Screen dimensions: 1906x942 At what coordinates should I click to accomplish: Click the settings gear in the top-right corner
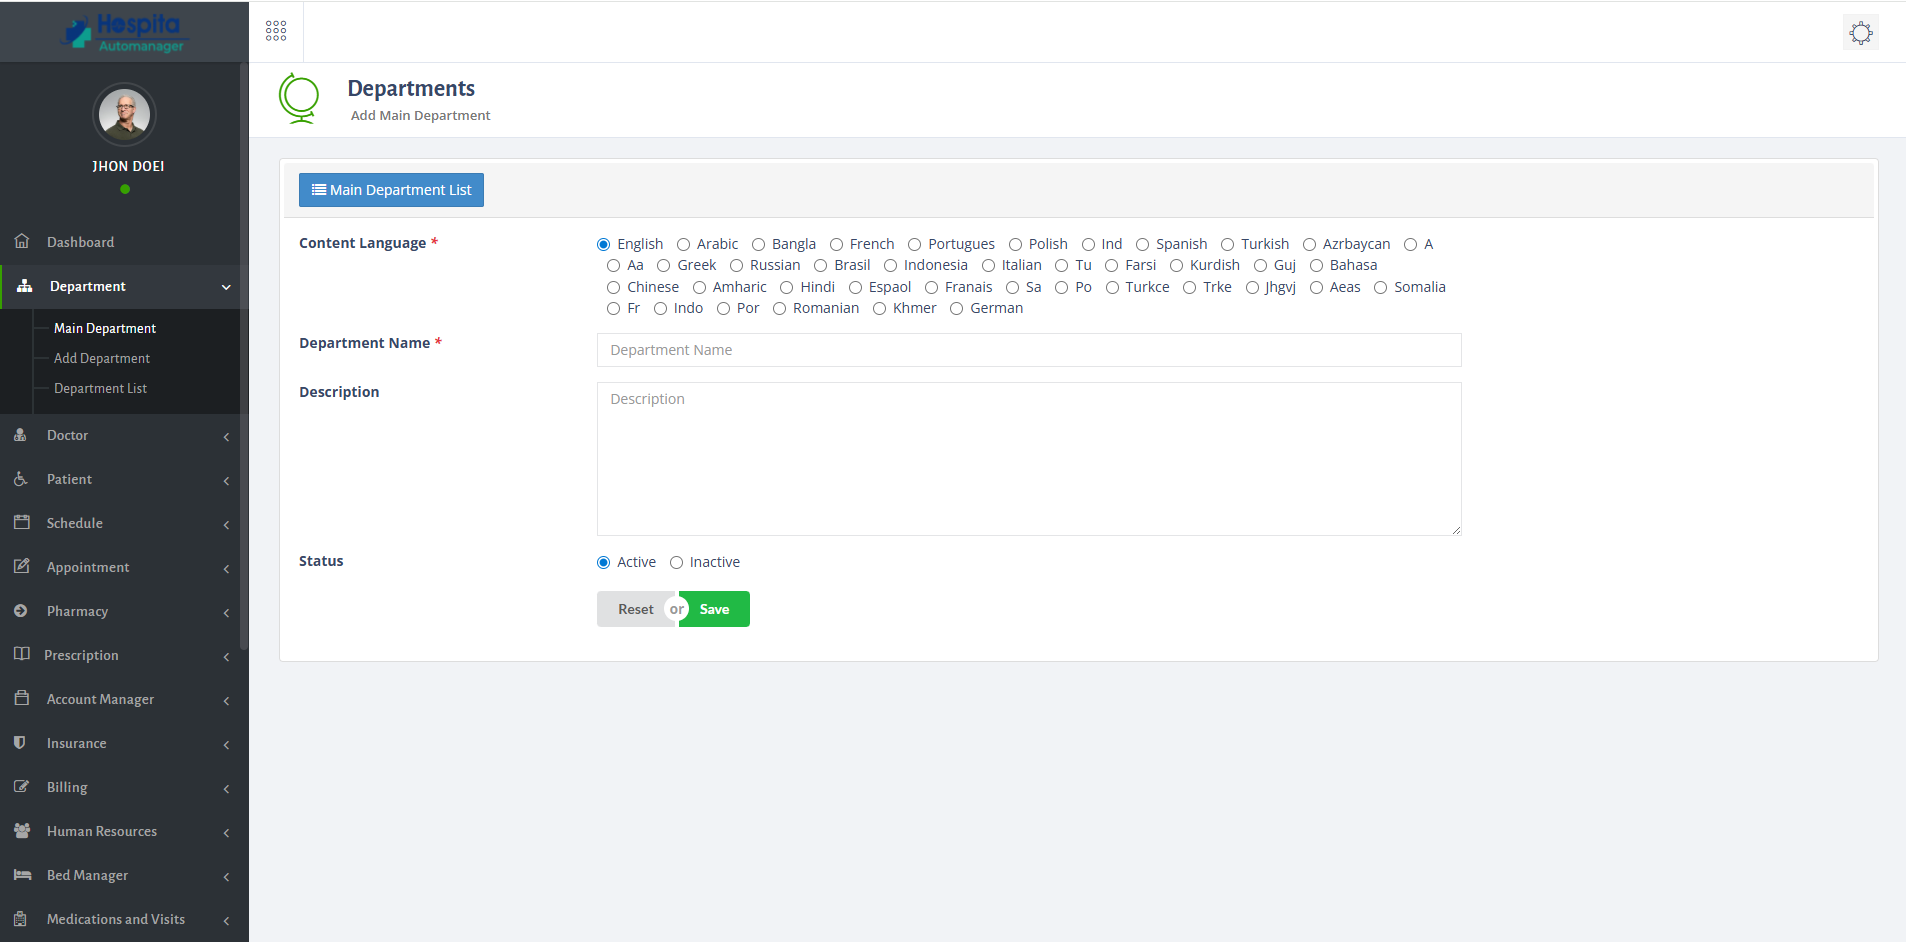tap(1861, 32)
